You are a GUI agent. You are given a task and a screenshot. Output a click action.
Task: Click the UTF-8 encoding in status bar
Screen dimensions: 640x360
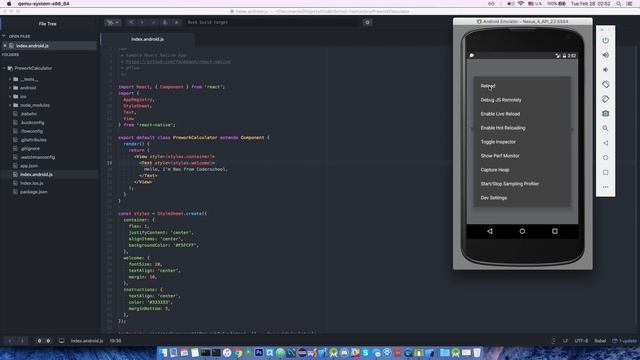(x=581, y=341)
